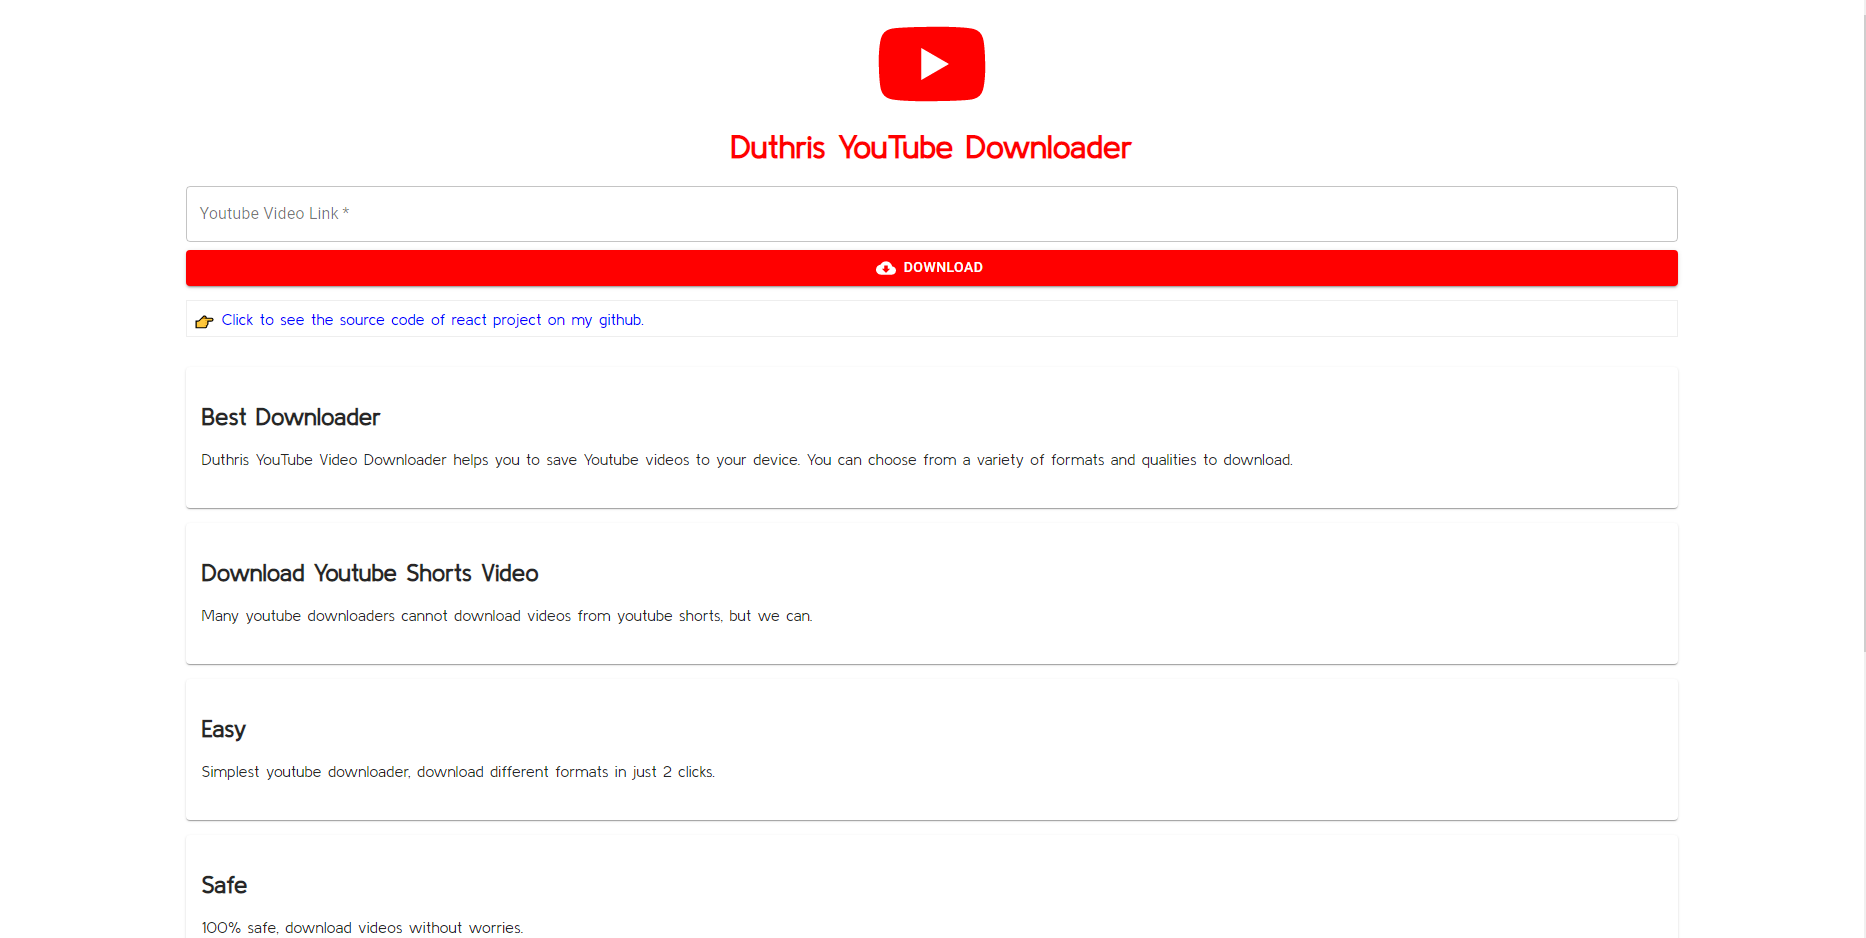Click the description under Best Downloader heading

pyautogui.click(x=746, y=460)
